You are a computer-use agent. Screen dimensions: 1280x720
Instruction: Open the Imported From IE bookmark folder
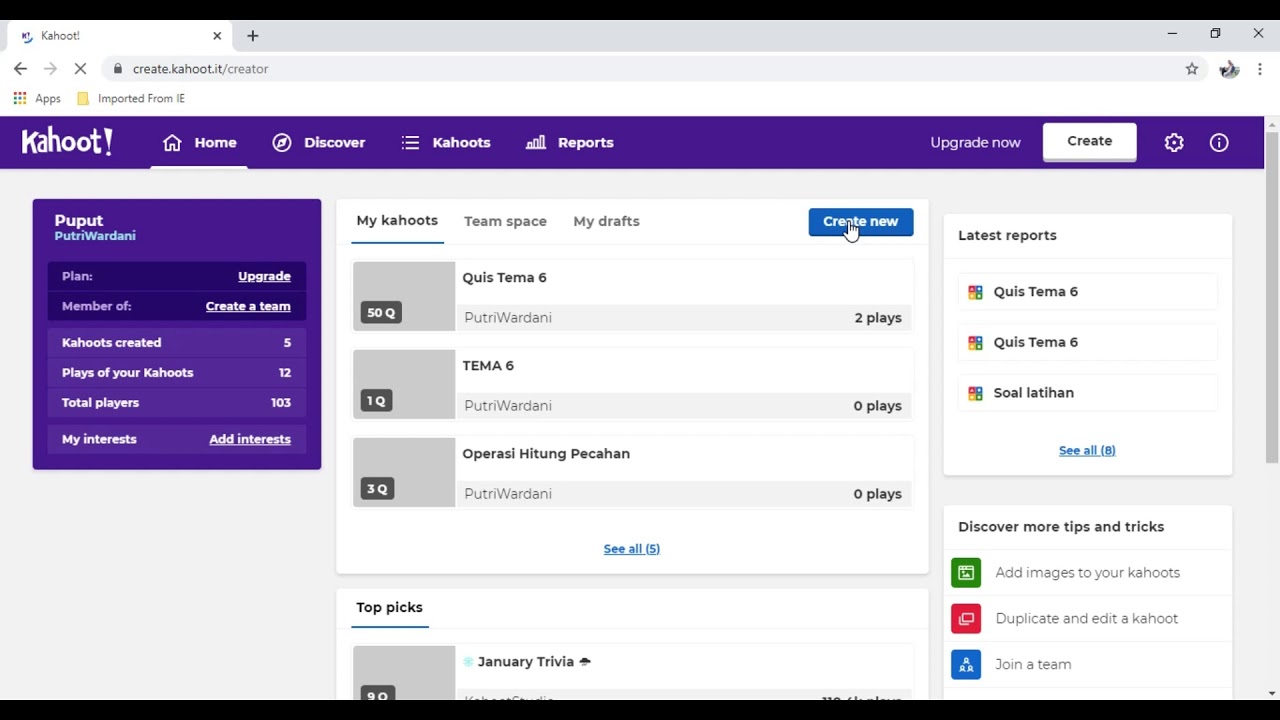[131, 98]
